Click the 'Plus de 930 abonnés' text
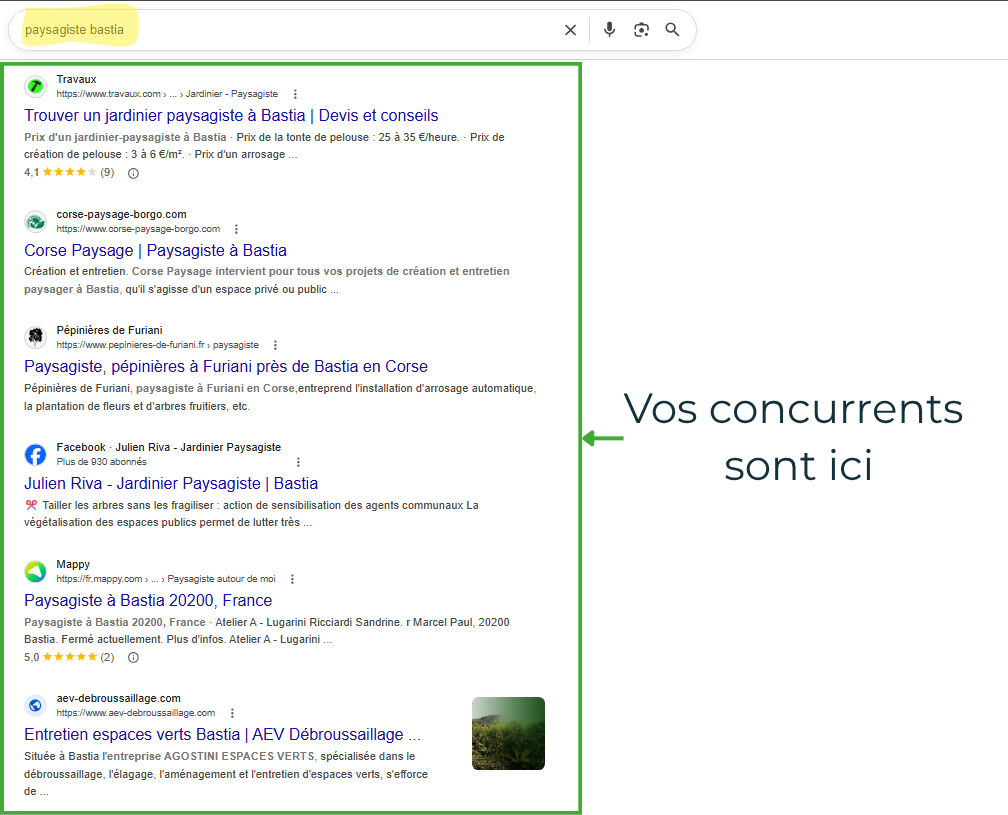 [x=102, y=462]
